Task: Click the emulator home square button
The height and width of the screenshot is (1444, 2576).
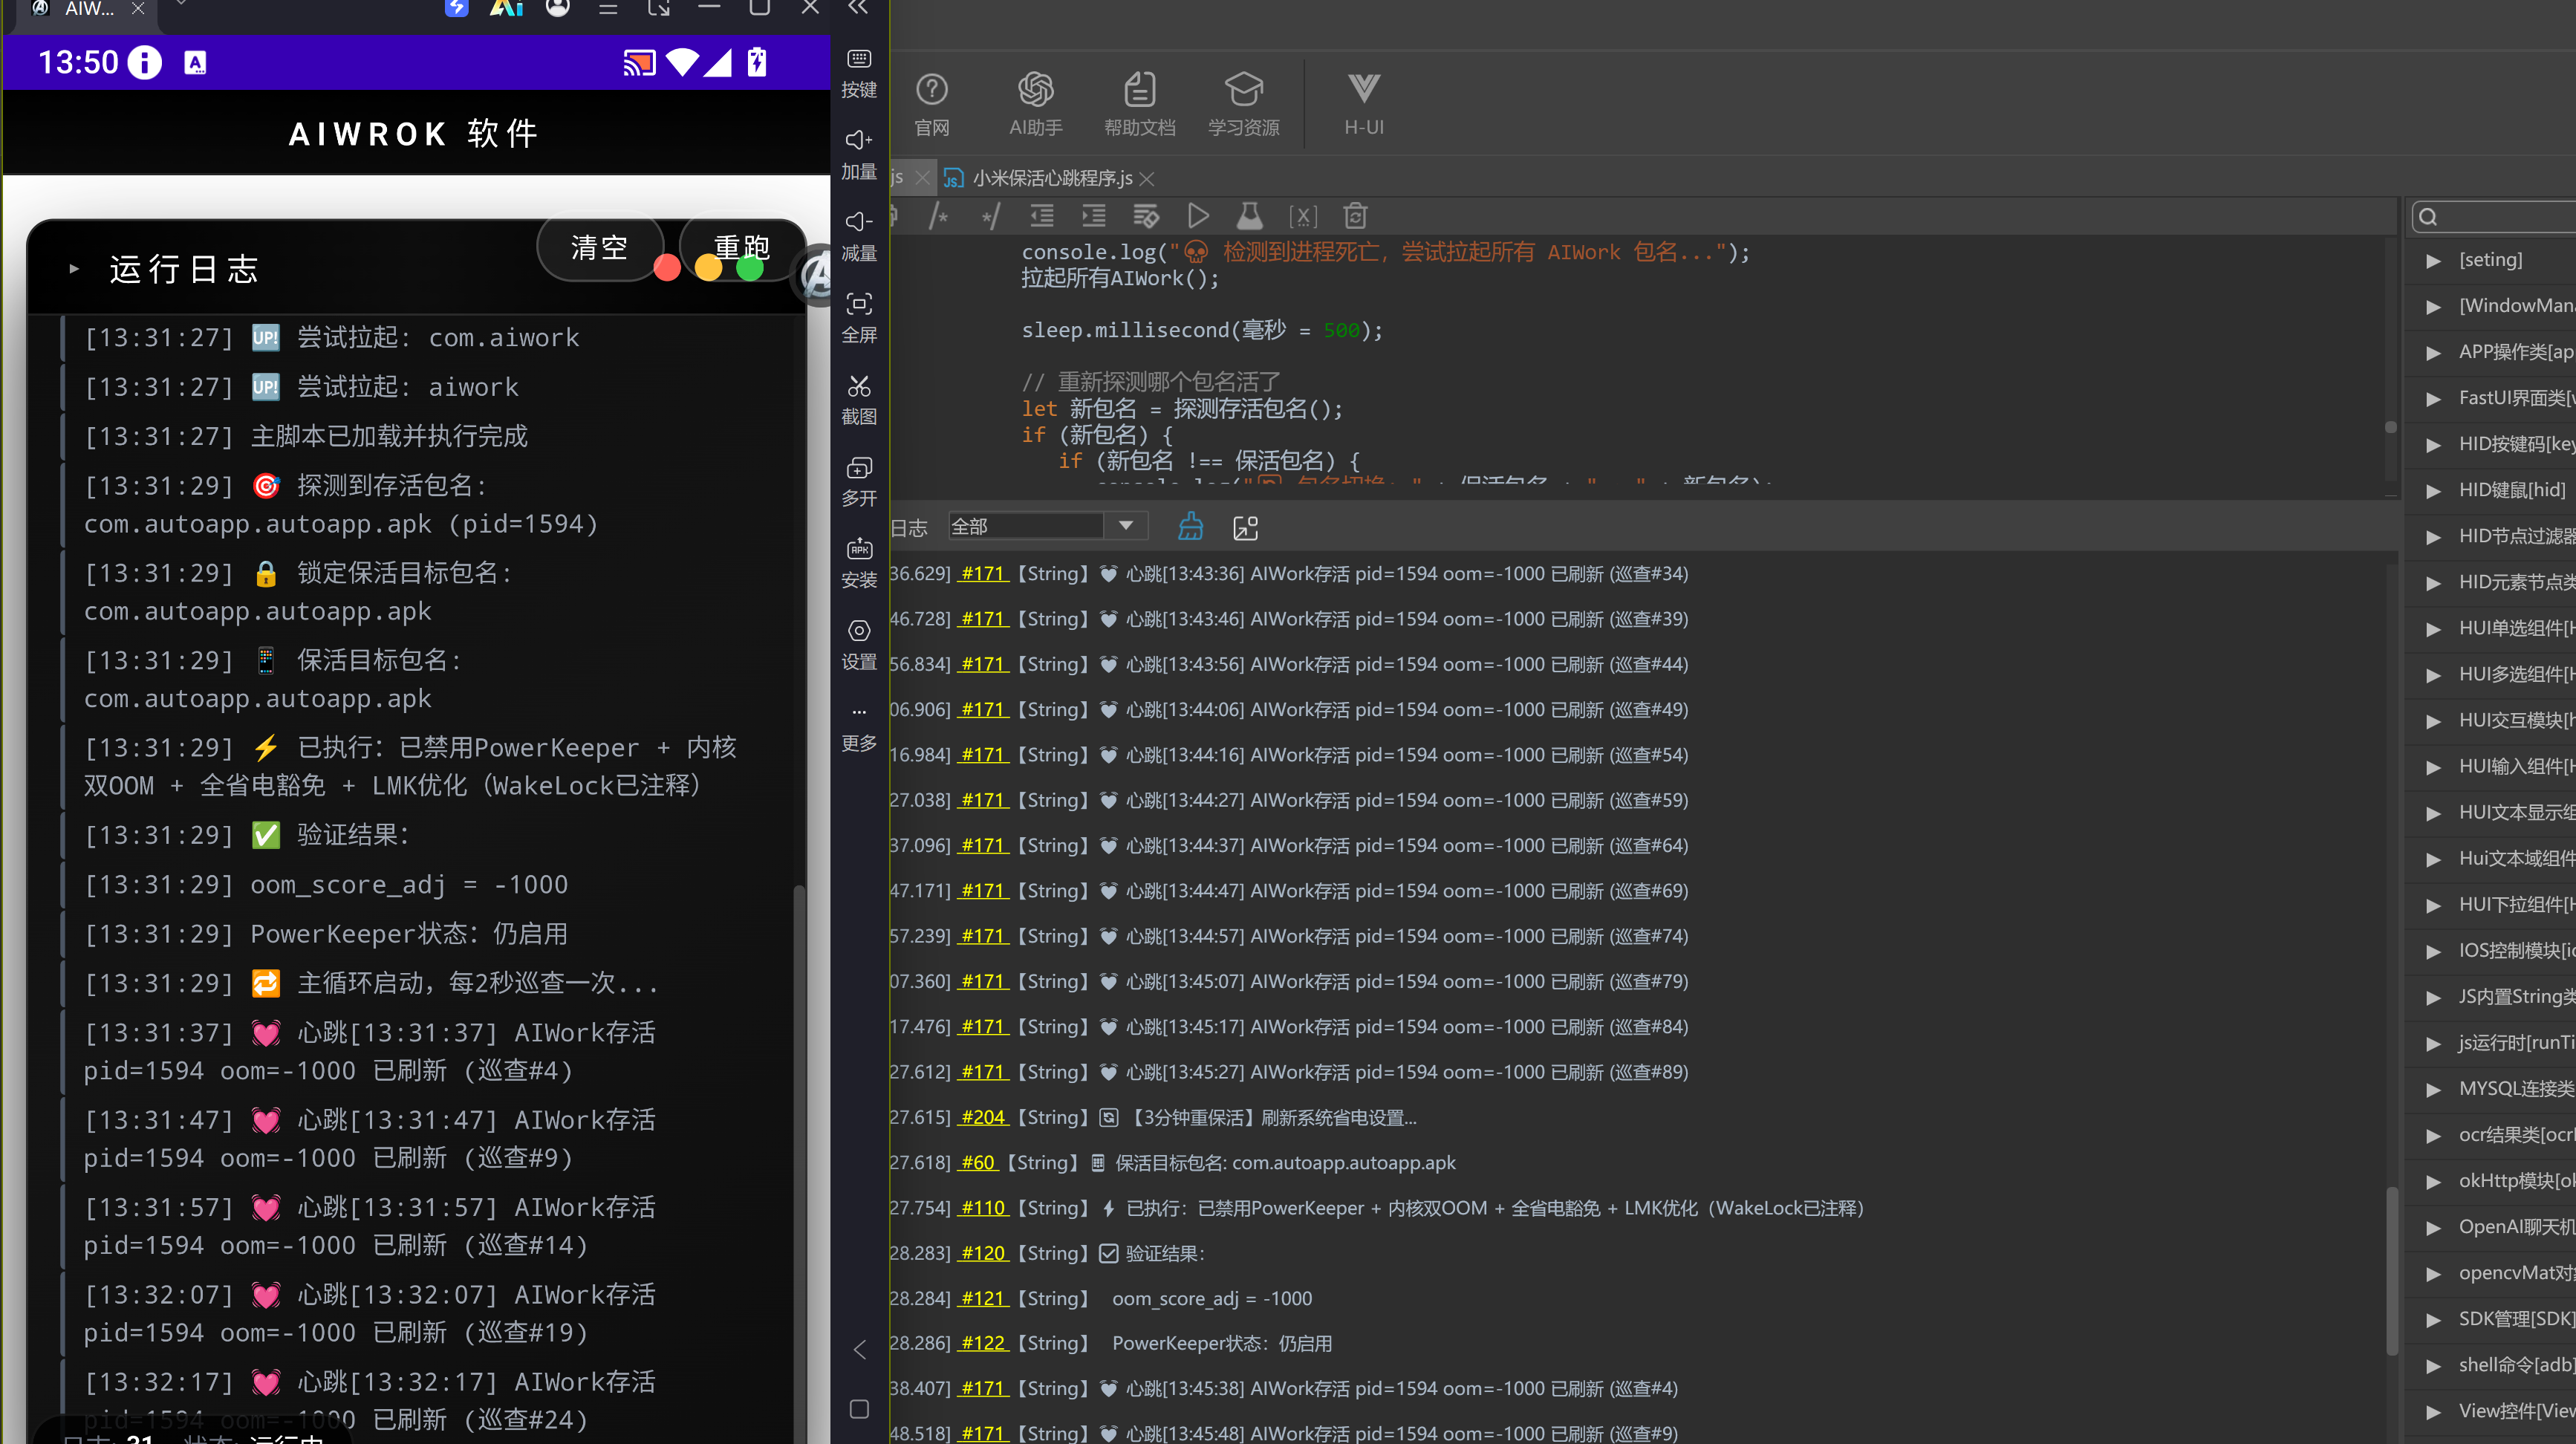Action: point(859,1409)
